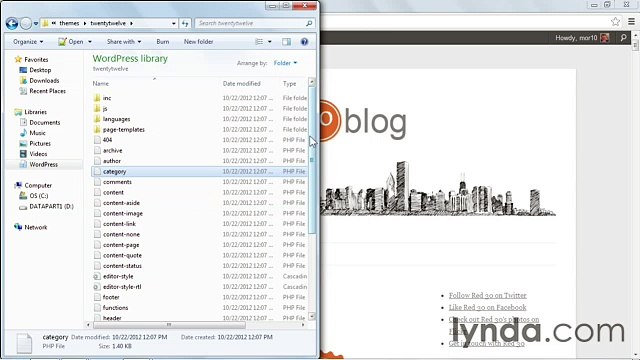This screenshot has width=640, height=360.
Task: Select Favorites in the navigation pane
Action: tap(36, 60)
